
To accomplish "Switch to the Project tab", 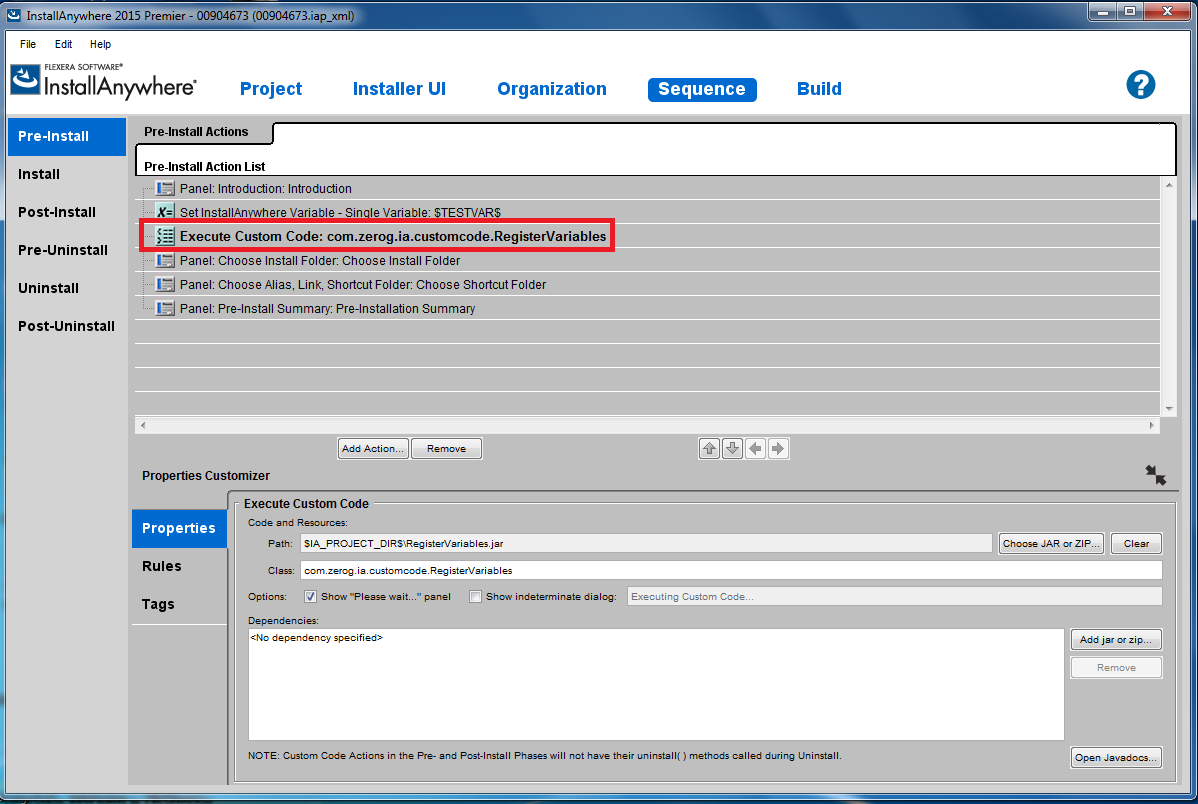I will pos(270,89).
